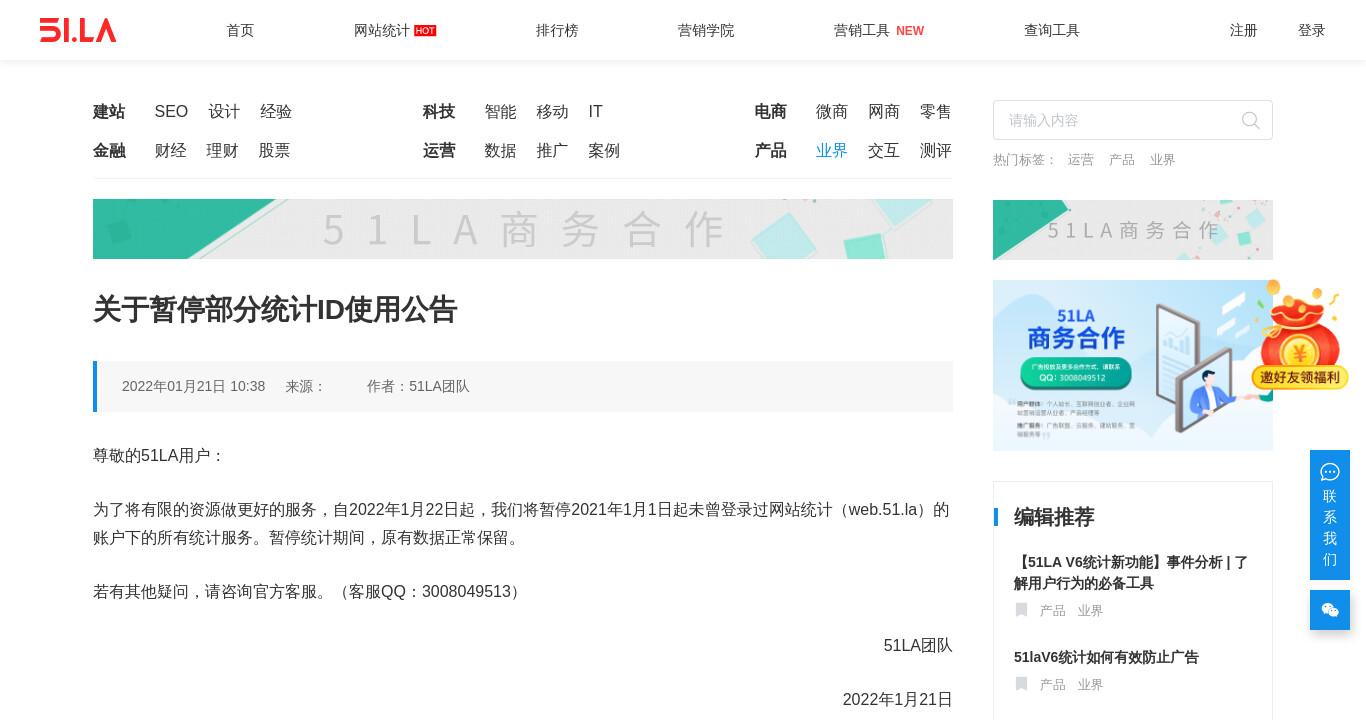Open 查询工具 menu item
This screenshot has height=720, width=1366.
click(1052, 30)
